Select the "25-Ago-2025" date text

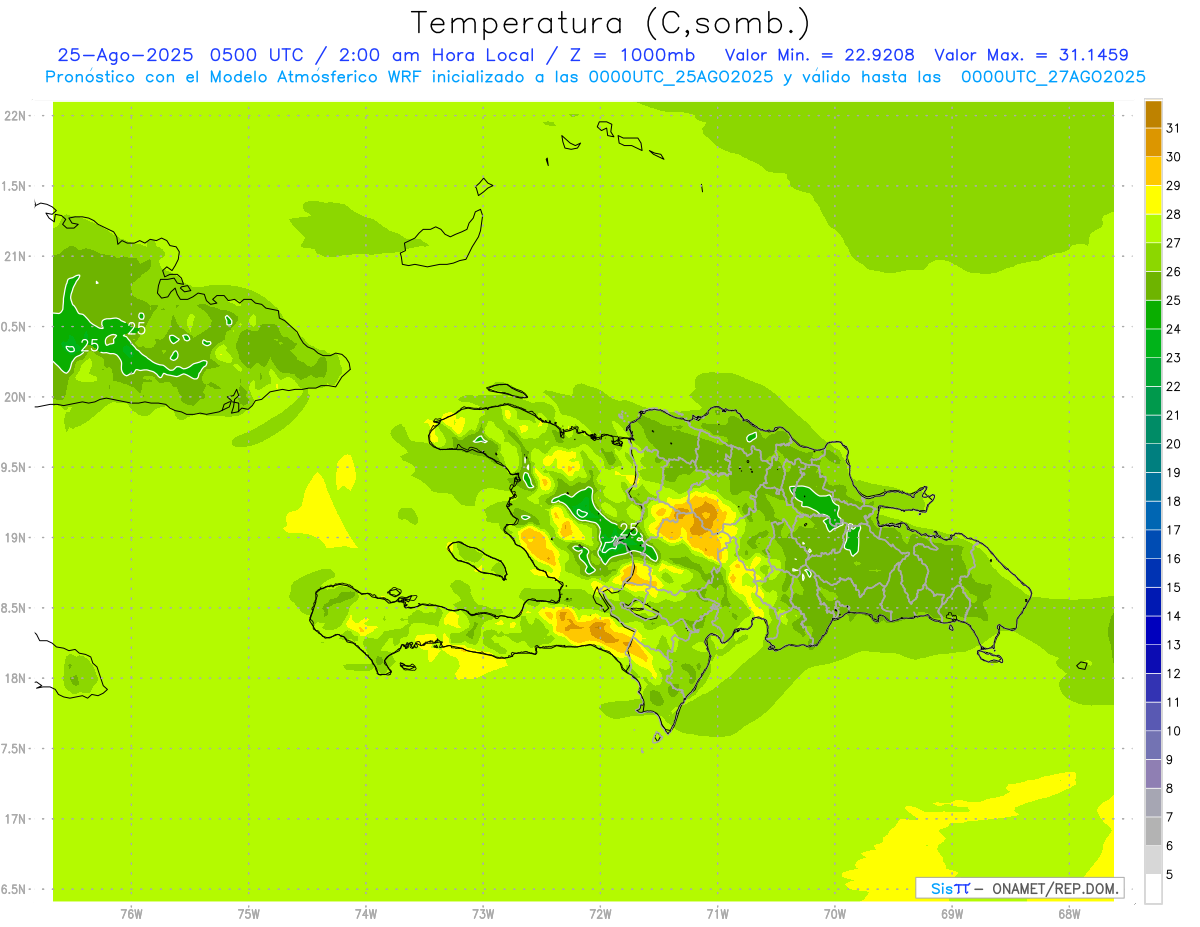pyautogui.click(x=125, y=55)
